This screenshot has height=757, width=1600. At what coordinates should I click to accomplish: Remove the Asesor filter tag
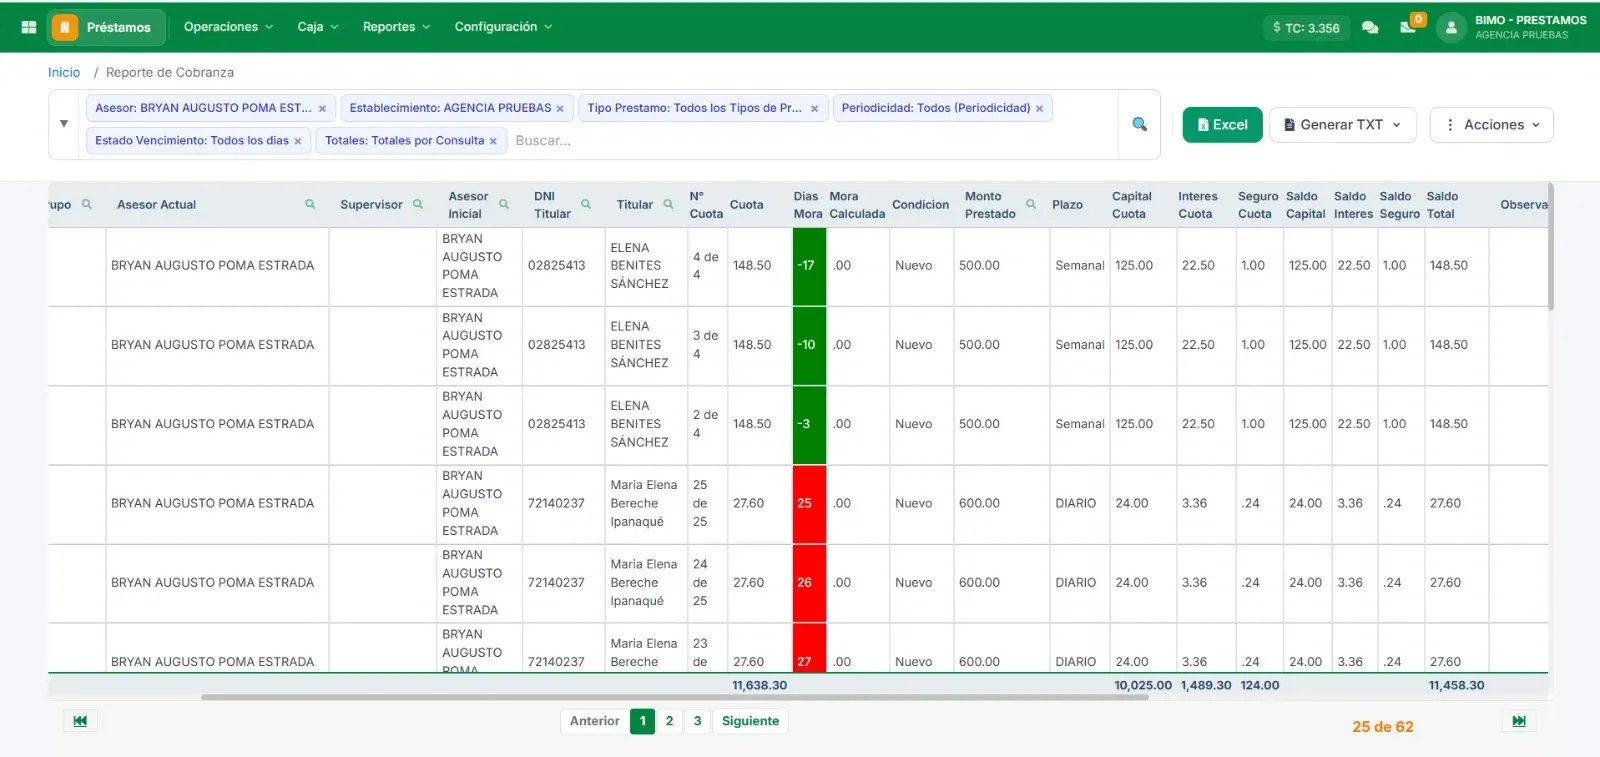322,109
